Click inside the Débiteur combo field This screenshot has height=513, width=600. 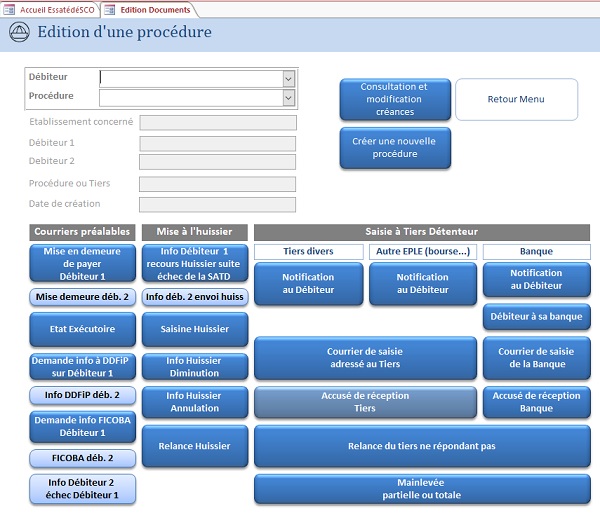coord(190,78)
